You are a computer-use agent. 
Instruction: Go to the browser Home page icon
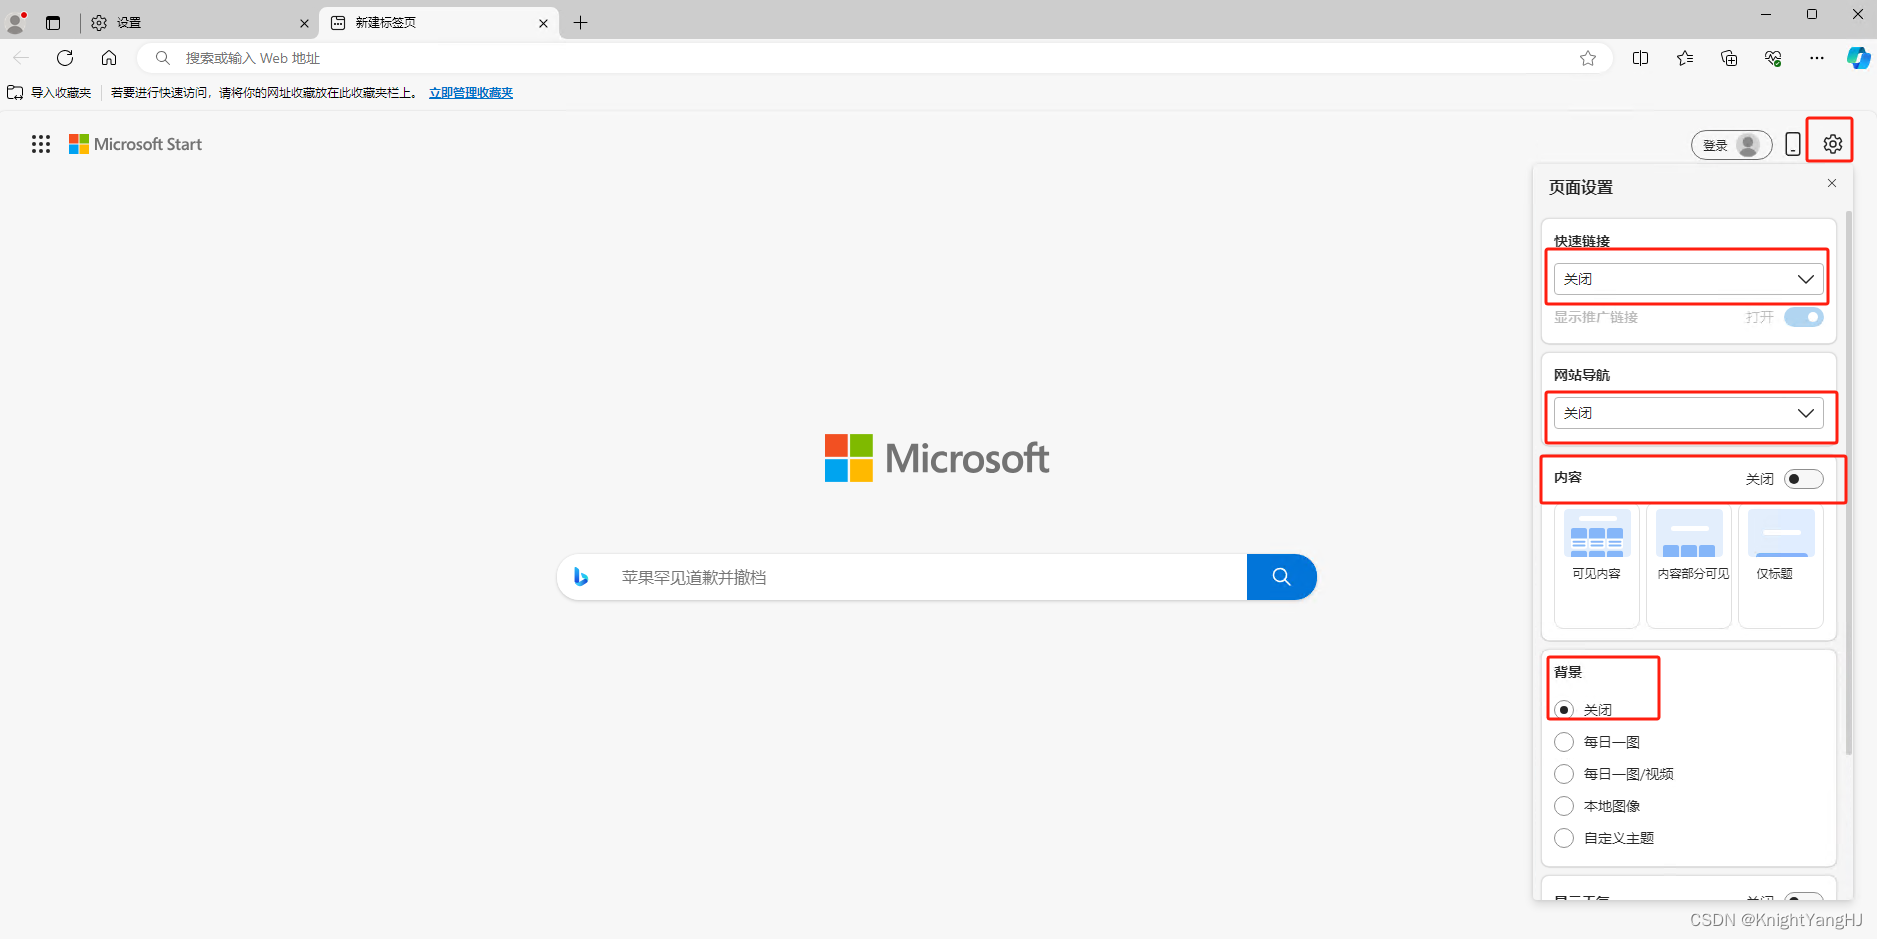point(109,58)
